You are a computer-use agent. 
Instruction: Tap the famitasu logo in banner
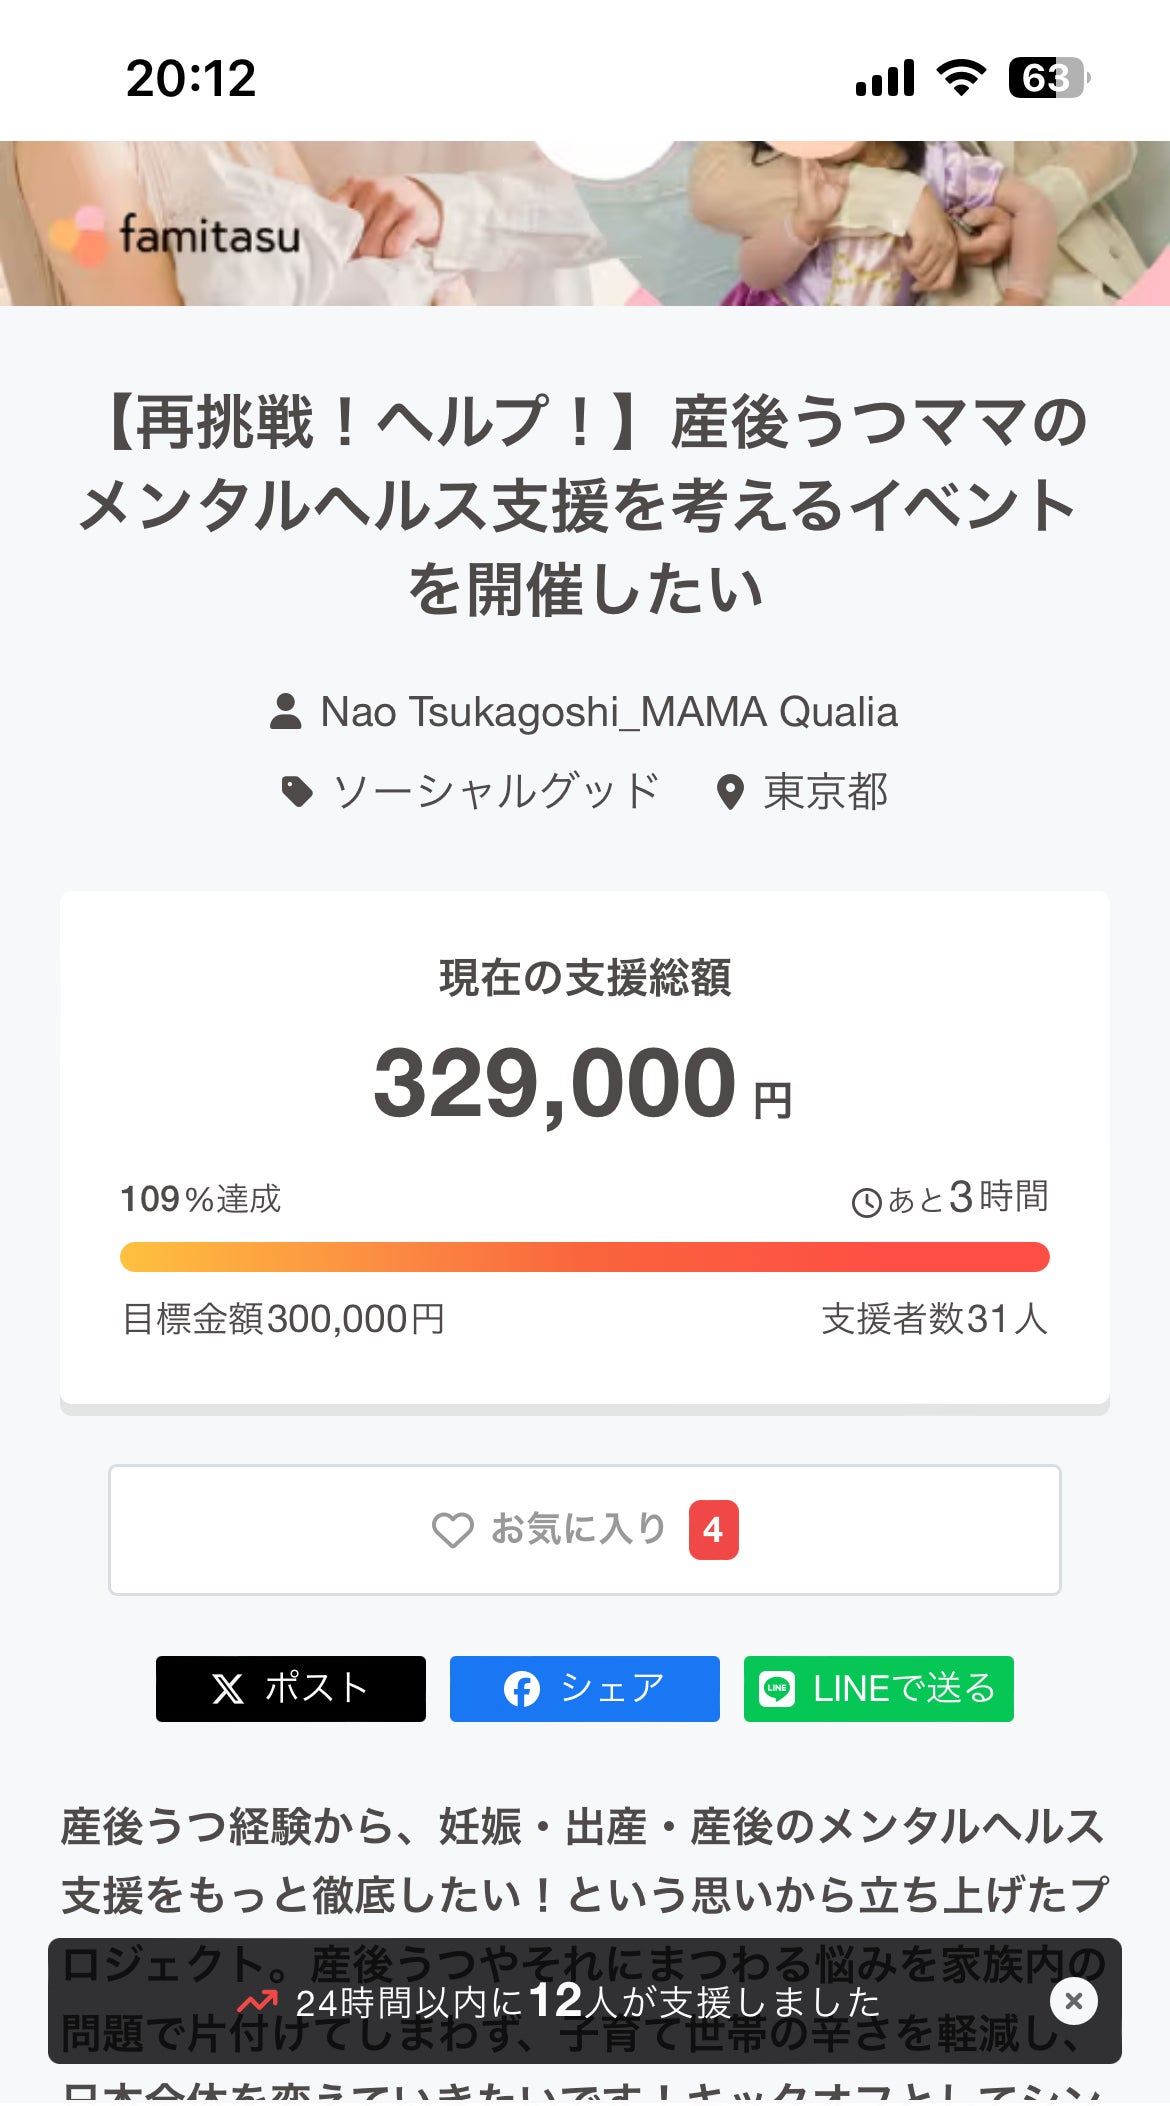point(178,236)
